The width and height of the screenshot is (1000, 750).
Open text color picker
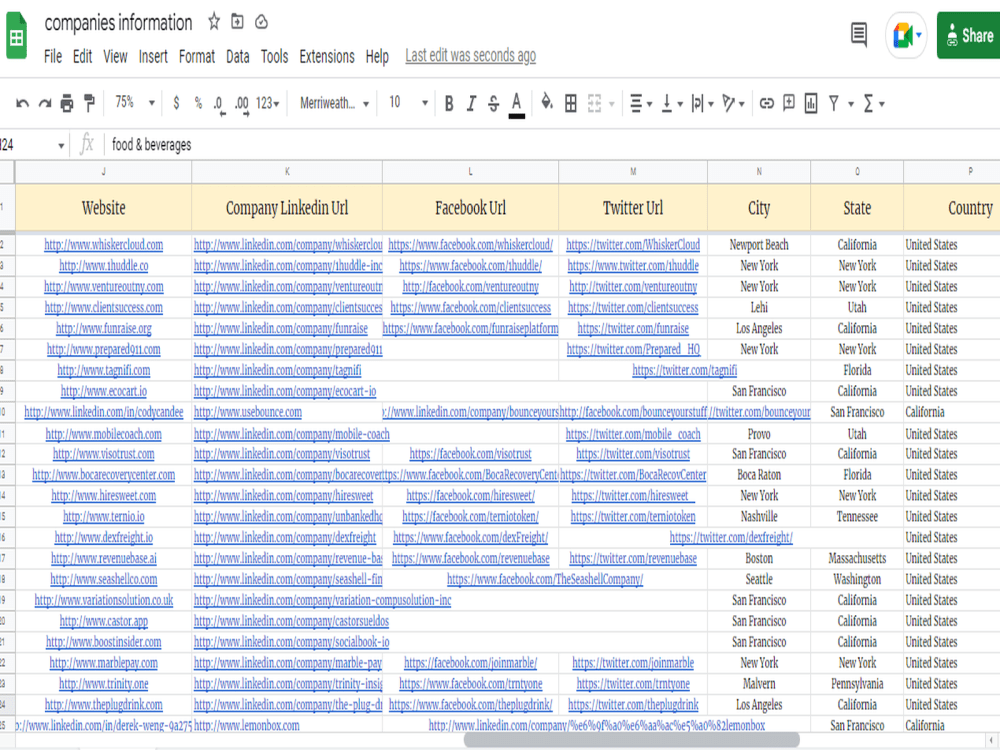click(517, 105)
